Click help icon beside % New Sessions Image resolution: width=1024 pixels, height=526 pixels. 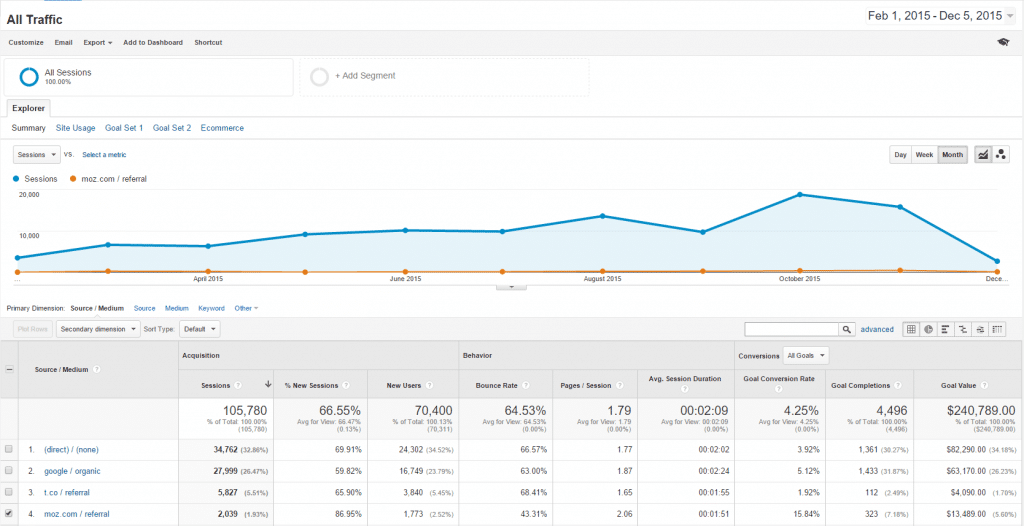coord(346,386)
